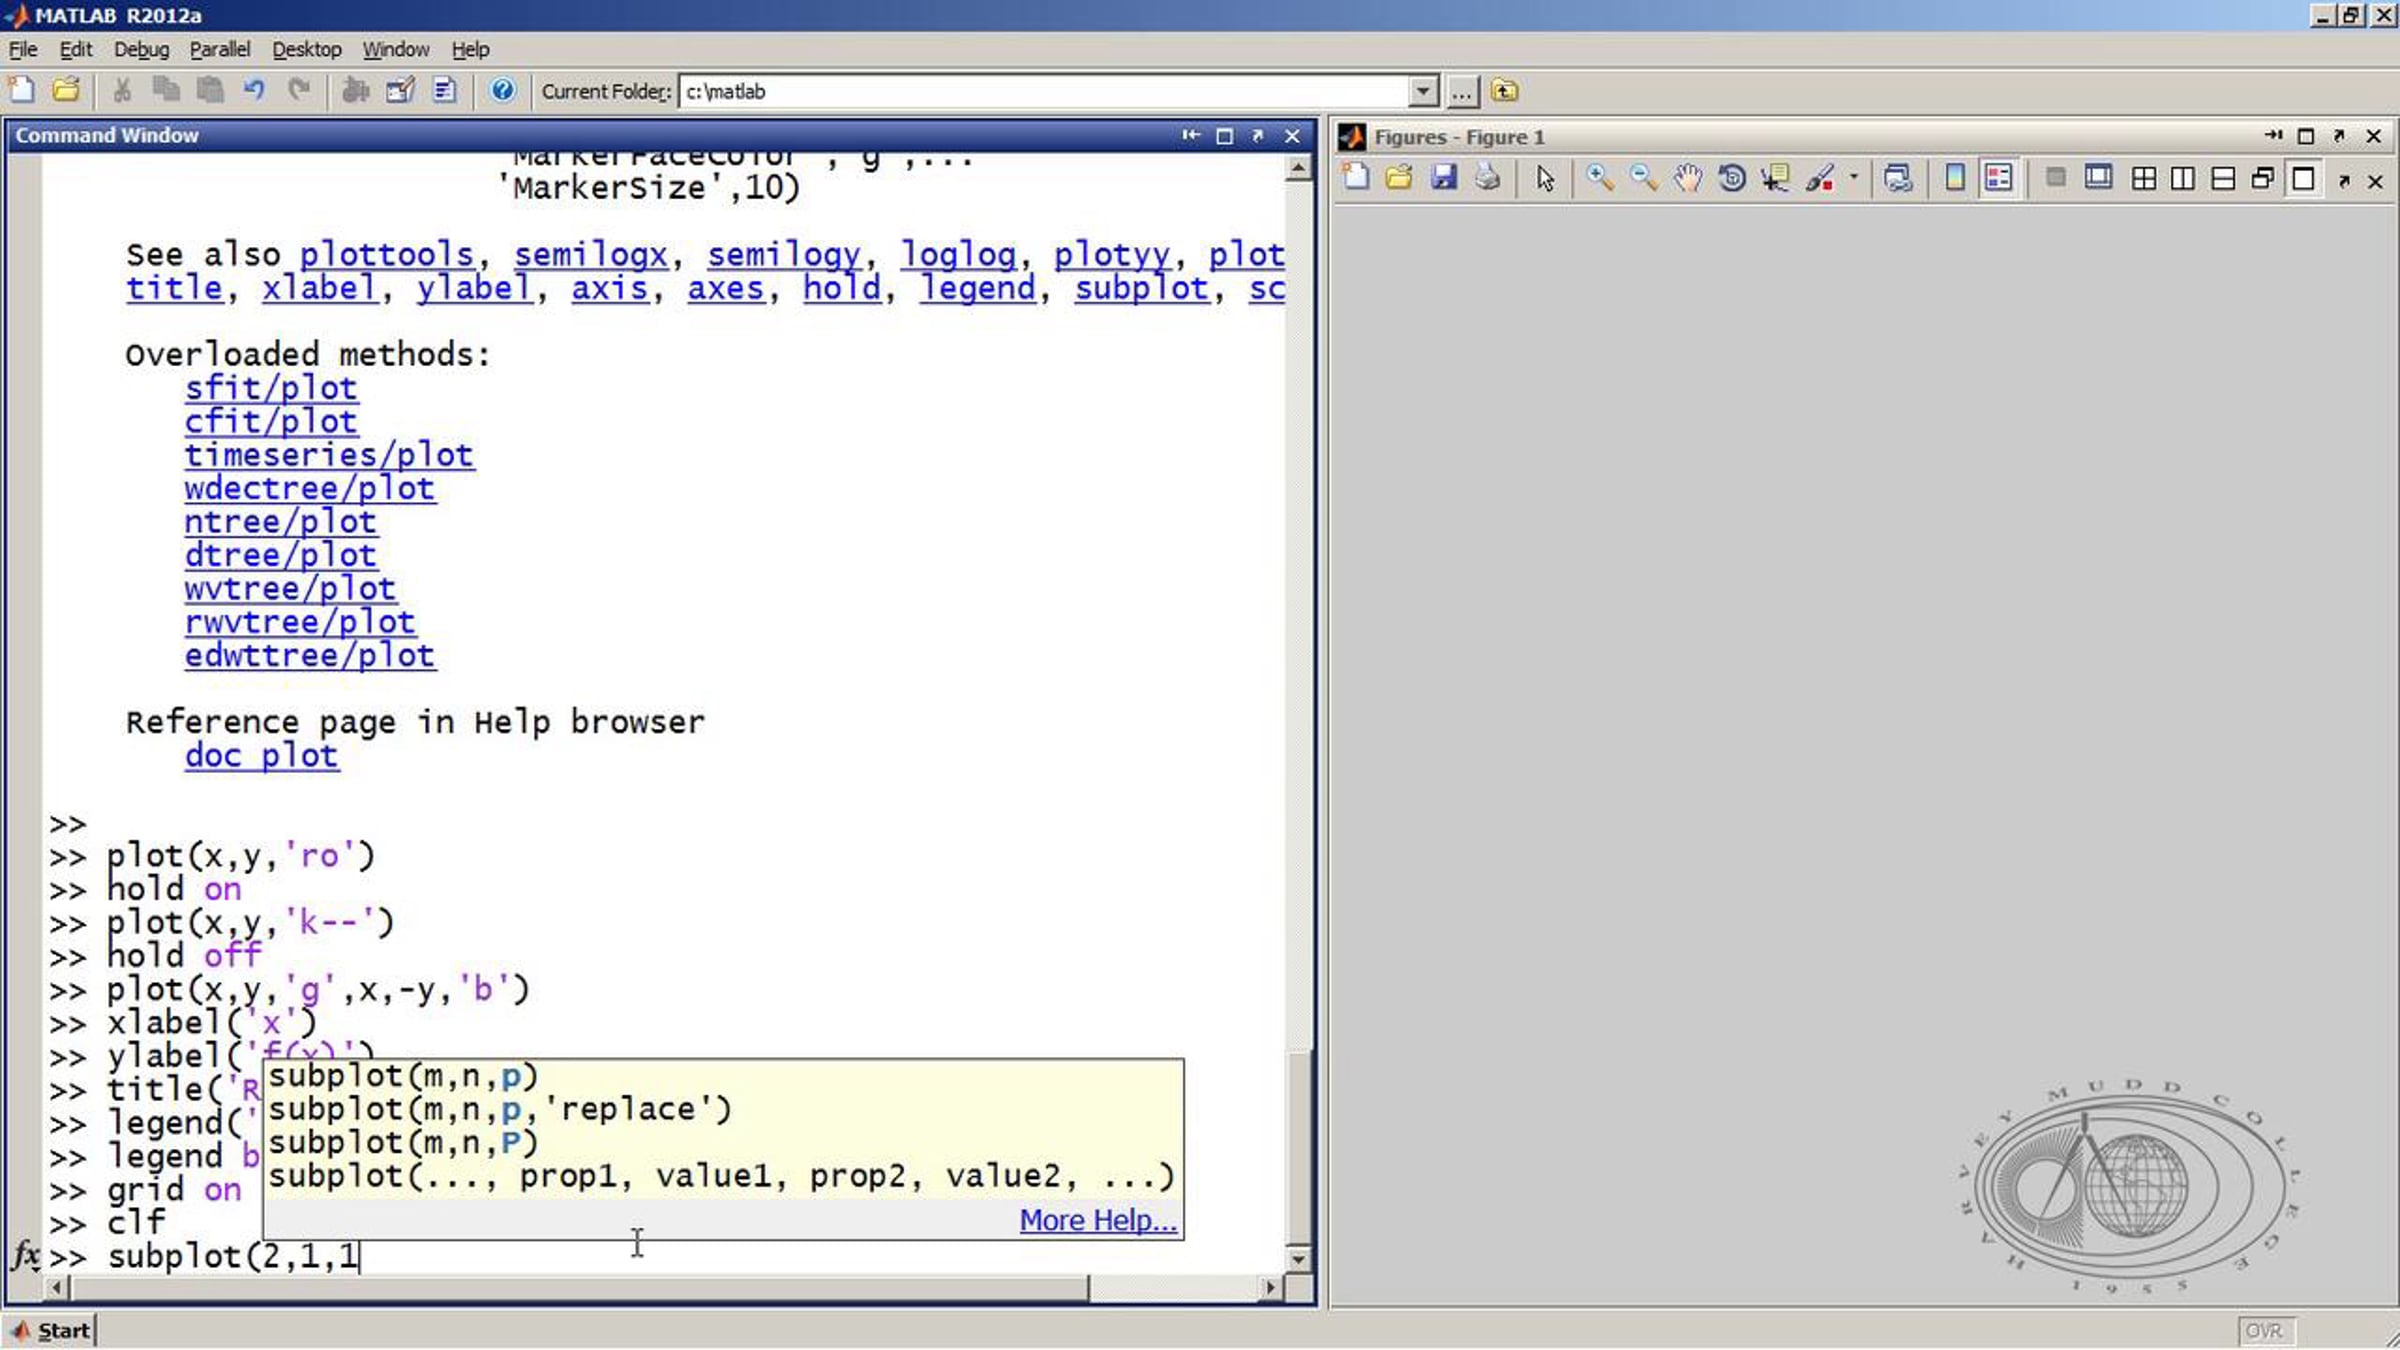
Task: Select the Zoom In tool in Figure toolbar
Action: pos(1600,178)
